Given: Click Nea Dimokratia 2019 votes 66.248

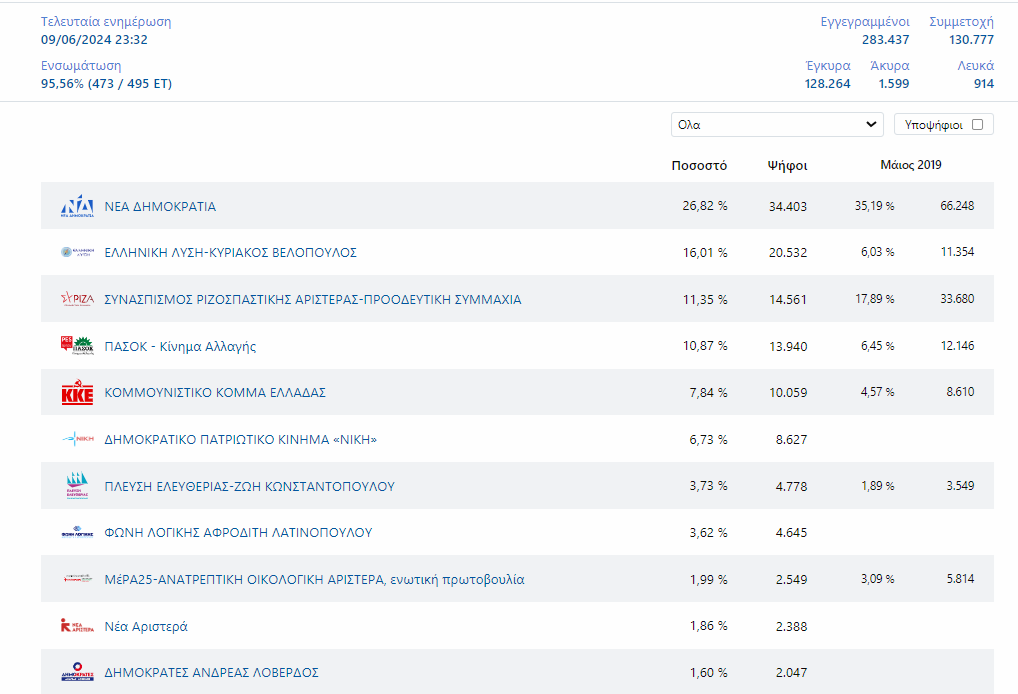Looking at the screenshot, I should (957, 206).
